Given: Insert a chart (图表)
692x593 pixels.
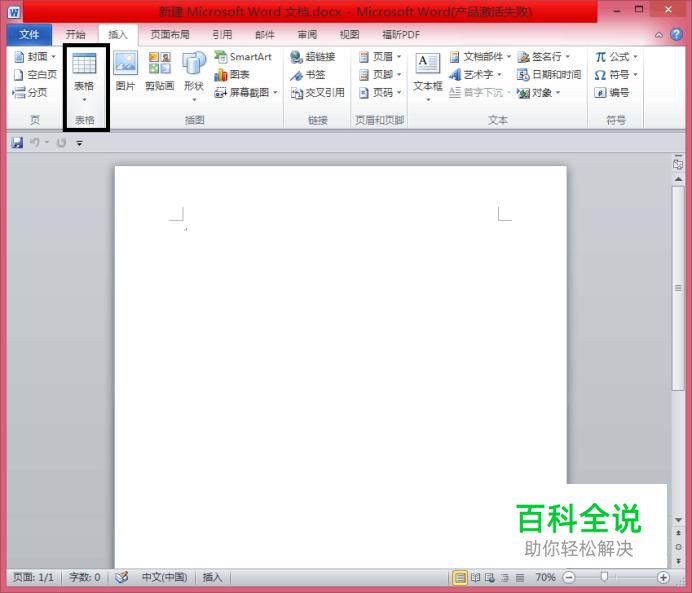Looking at the screenshot, I should (232, 75).
